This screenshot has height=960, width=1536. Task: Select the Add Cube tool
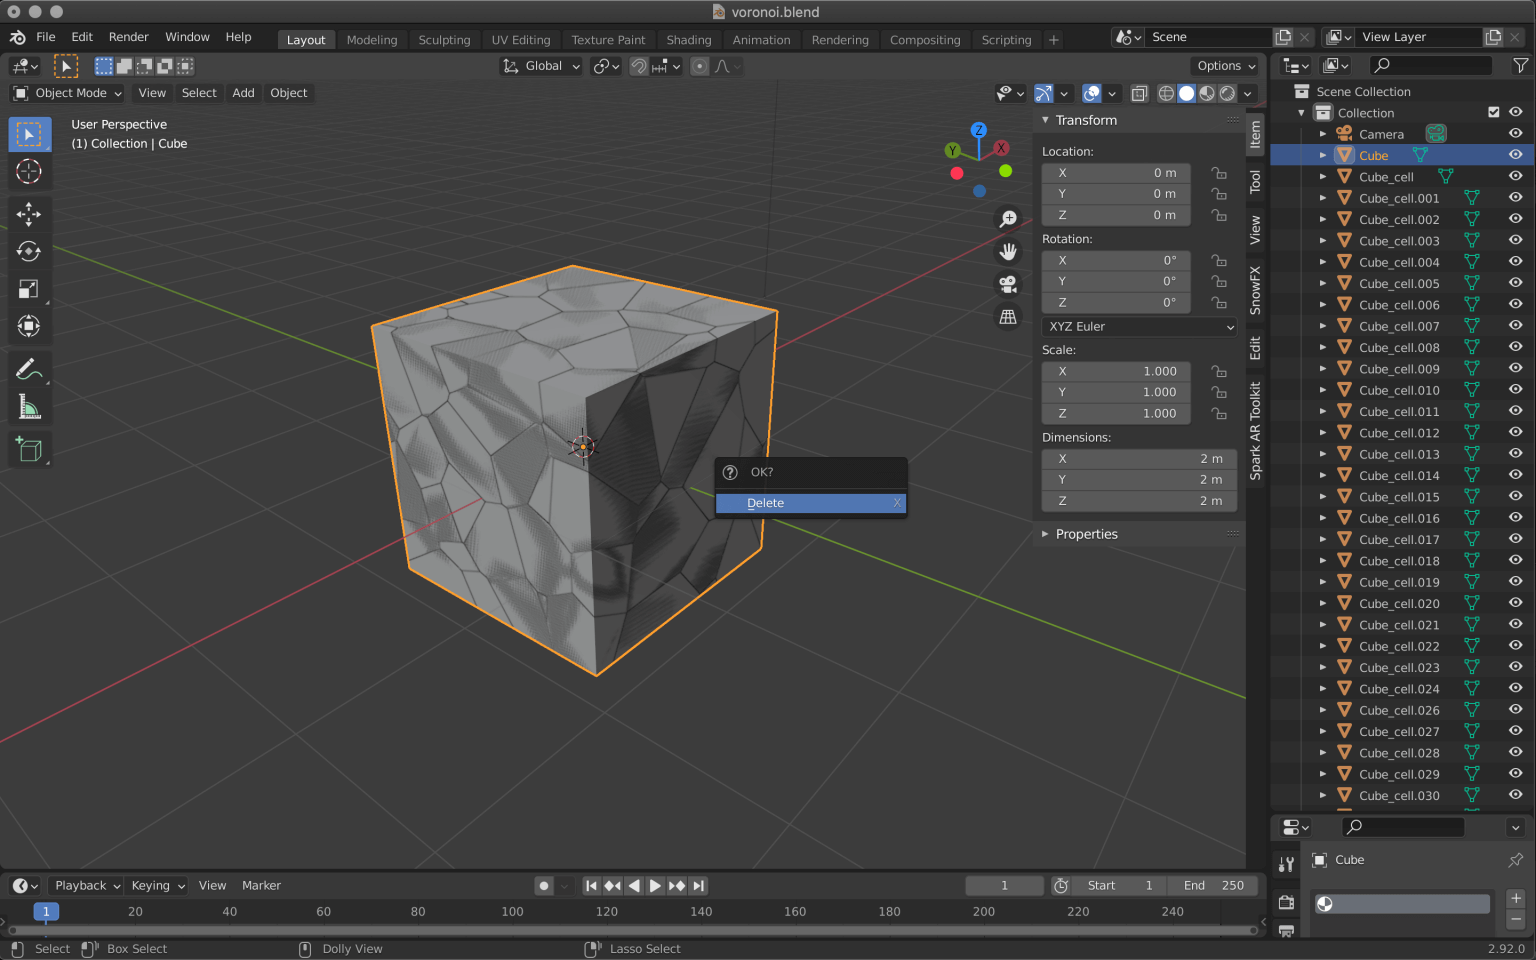[29, 448]
